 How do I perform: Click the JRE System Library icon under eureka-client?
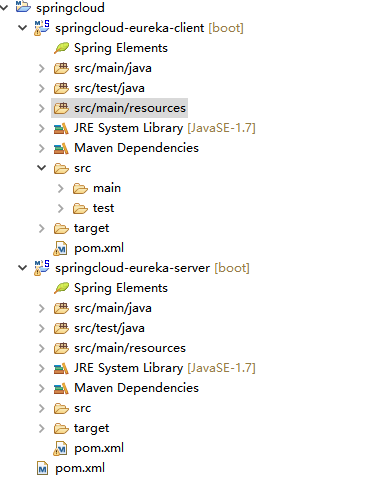tap(61, 128)
